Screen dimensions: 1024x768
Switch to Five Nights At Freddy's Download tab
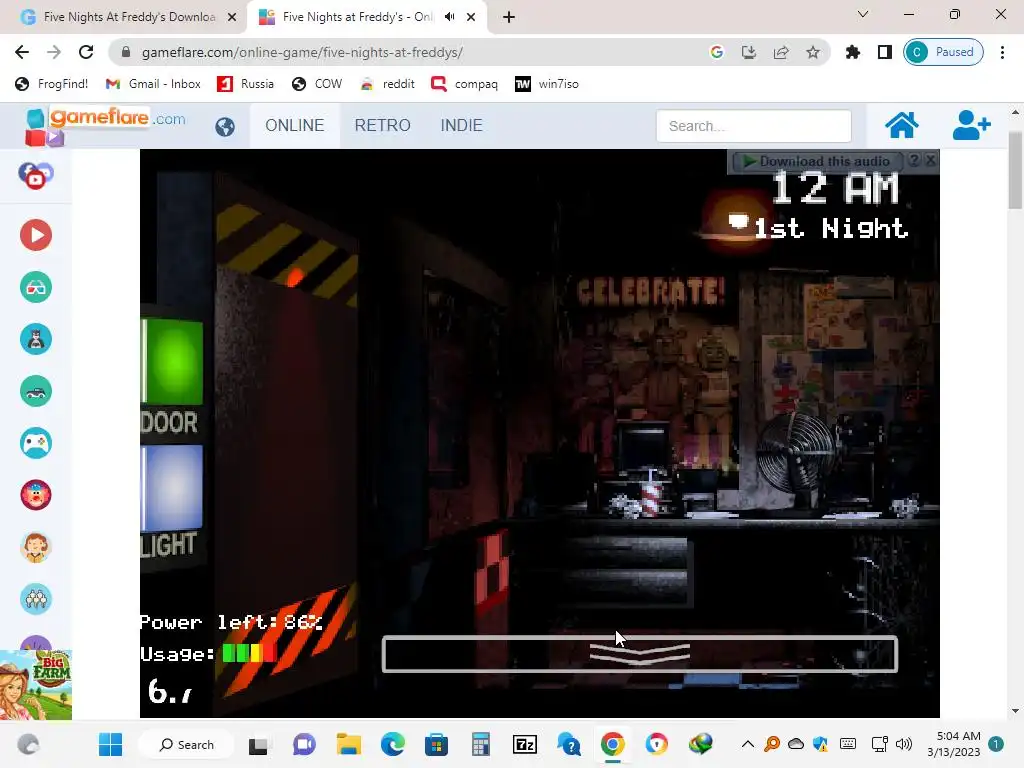click(x=129, y=17)
